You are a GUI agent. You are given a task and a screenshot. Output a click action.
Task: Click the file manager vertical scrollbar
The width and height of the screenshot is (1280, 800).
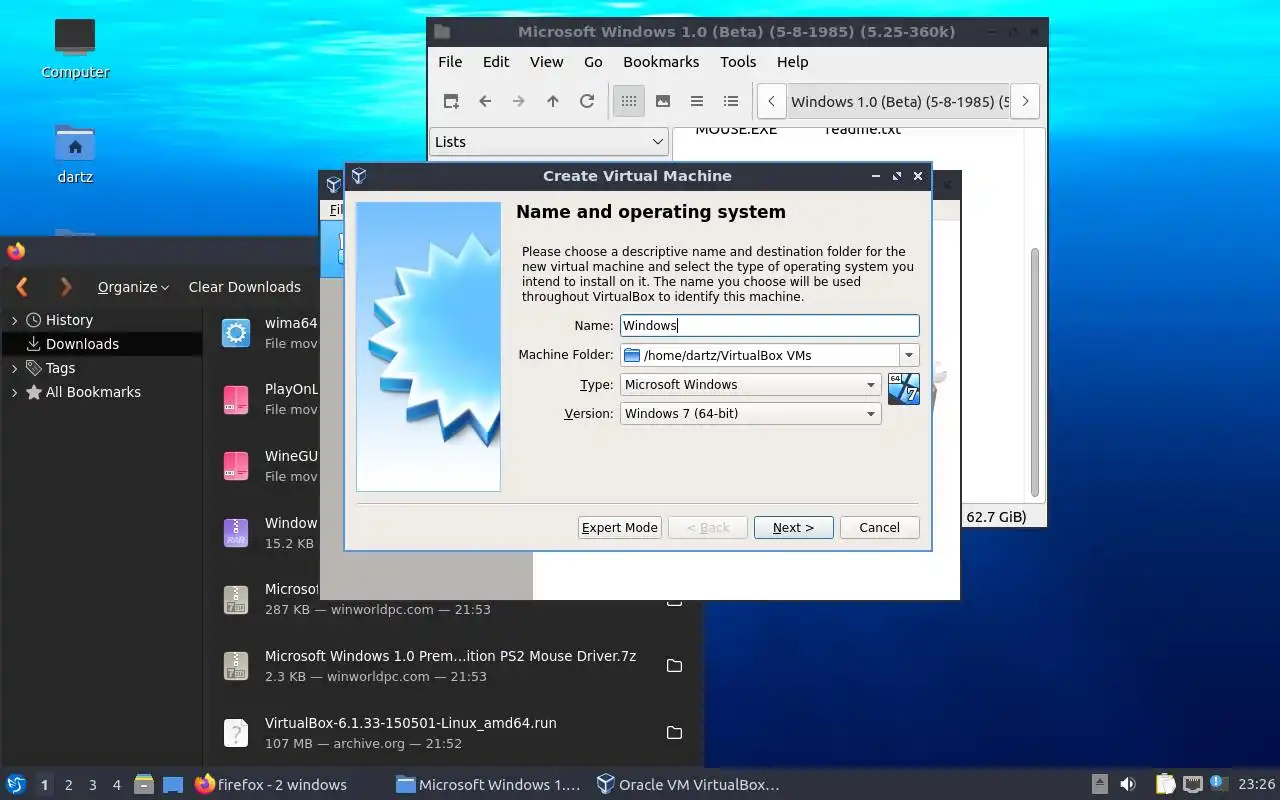(1035, 372)
